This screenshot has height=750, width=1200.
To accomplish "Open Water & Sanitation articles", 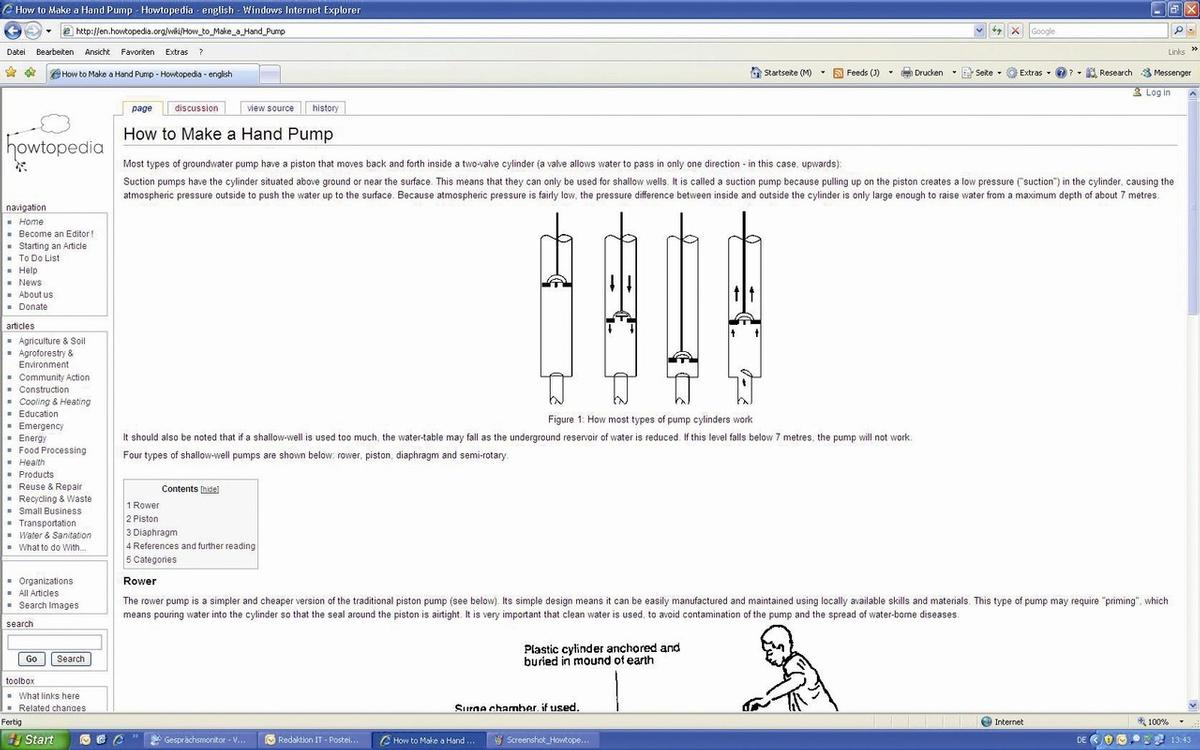I will 55,535.
